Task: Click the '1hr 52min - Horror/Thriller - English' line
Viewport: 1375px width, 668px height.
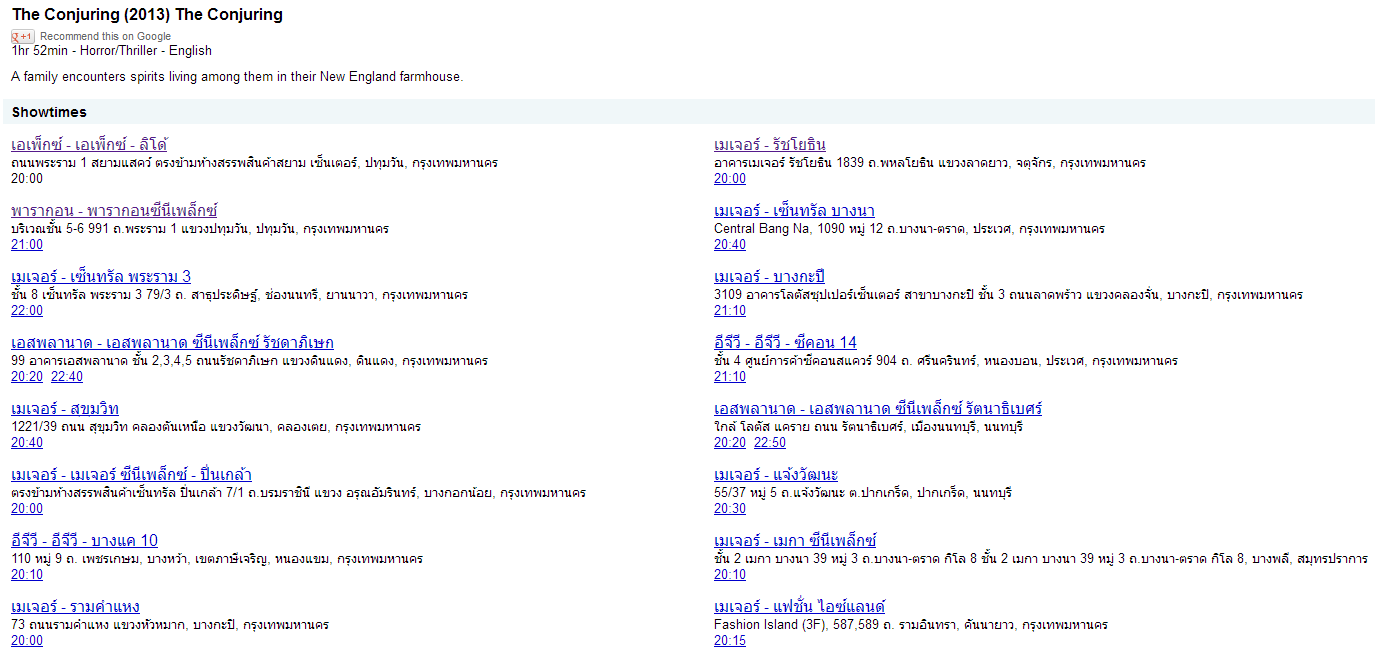Action: click(x=112, y=50)
